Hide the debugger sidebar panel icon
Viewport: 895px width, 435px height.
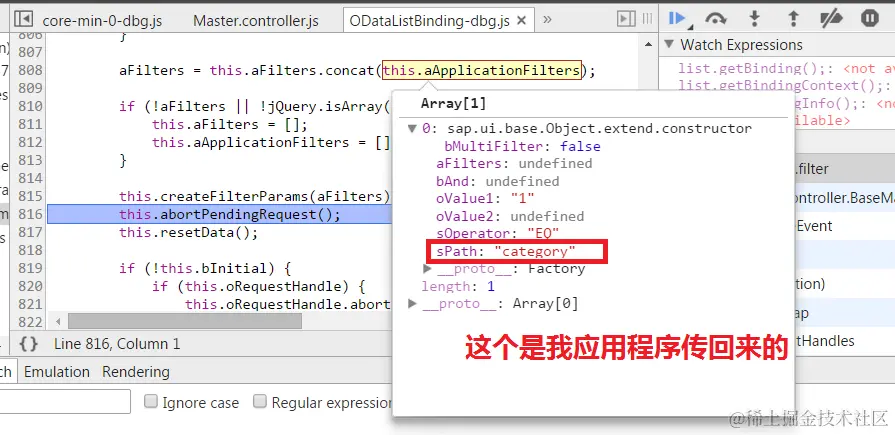point(626,19)
